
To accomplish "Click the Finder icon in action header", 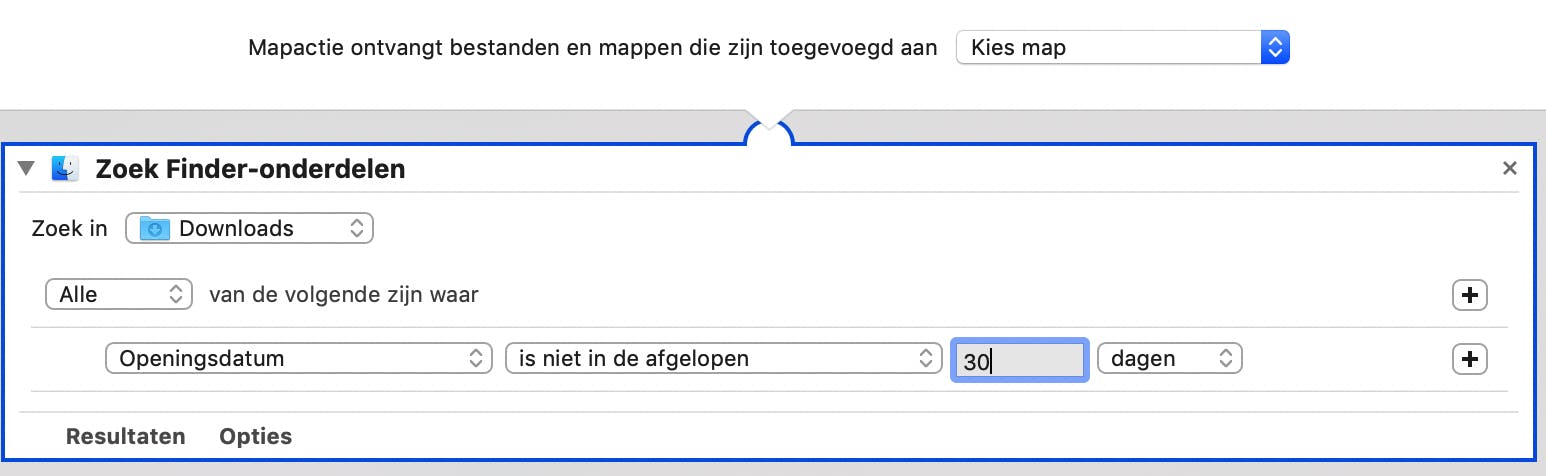I will pyautogui.click(x=65, y=169).
